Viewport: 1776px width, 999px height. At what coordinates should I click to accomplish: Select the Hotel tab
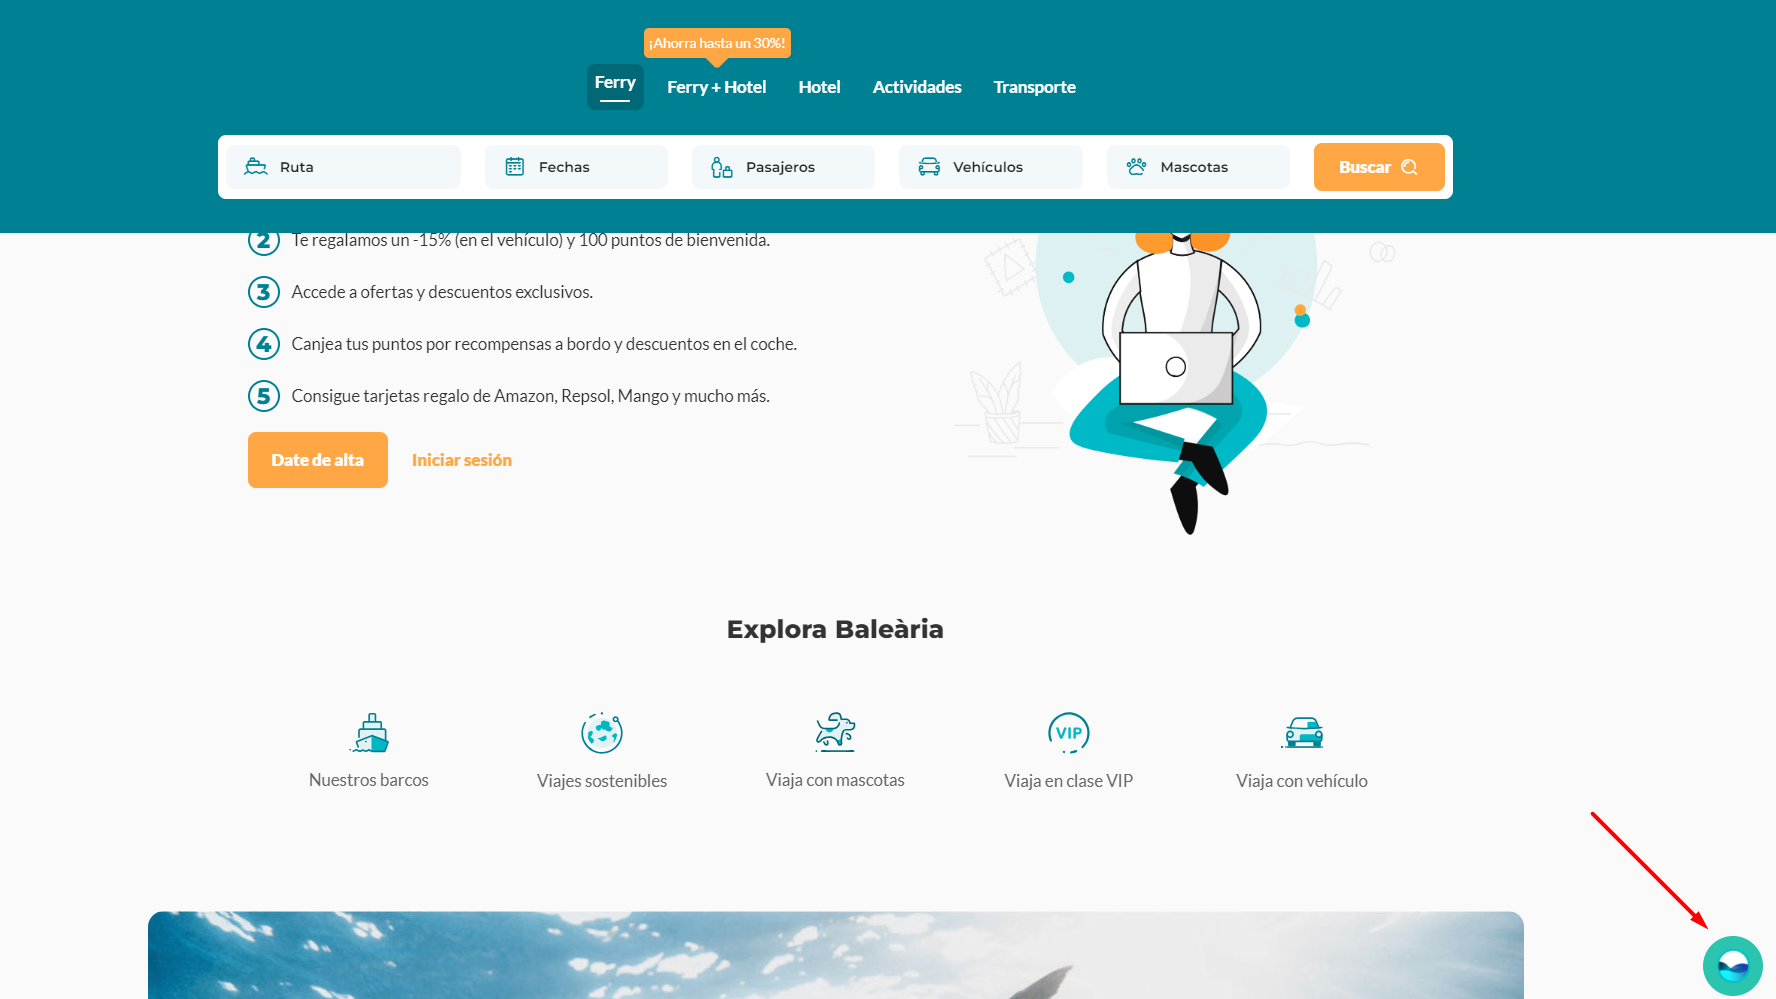(819, 87)
